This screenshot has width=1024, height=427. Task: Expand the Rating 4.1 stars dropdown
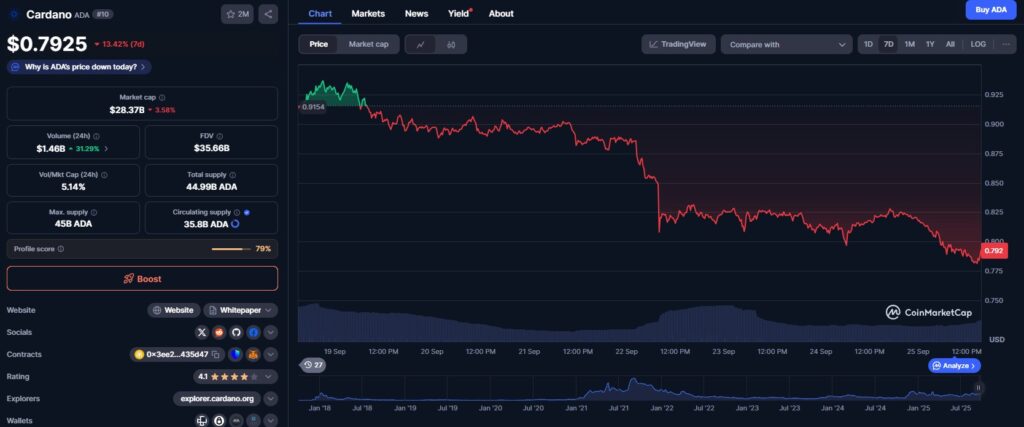click(x=268, y=376)
